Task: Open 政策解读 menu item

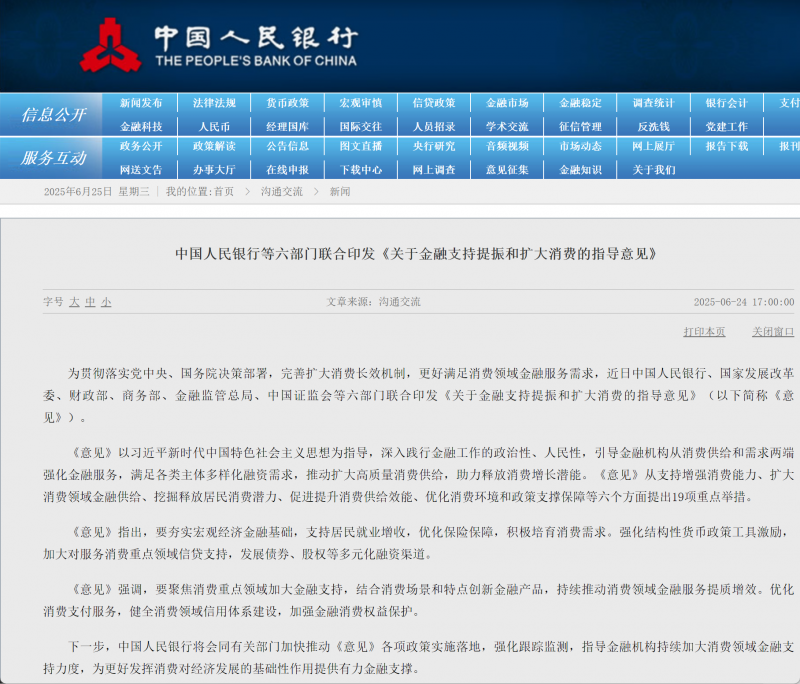Action: (x=214, y=146)
